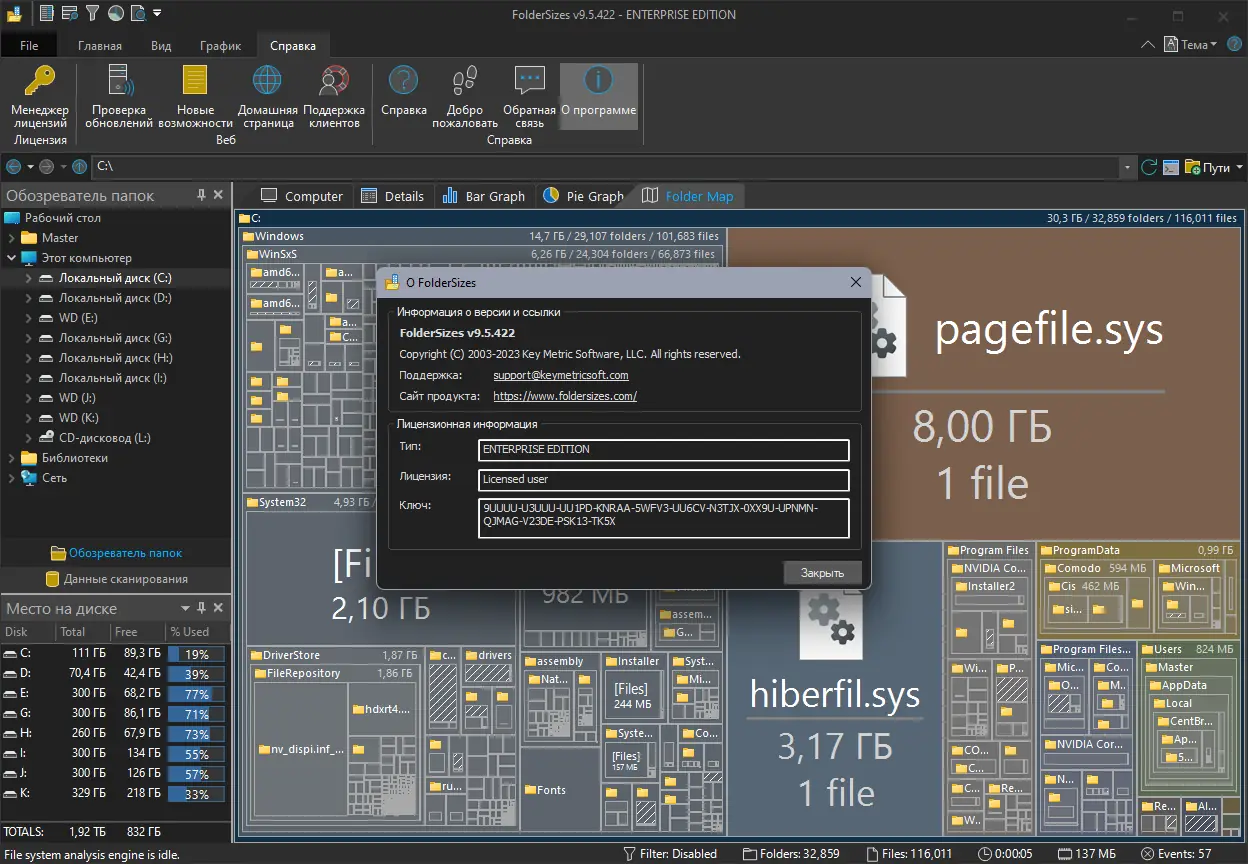
Task: Select CD-дисковод (L:) in the tree
Action: (105, 438)
